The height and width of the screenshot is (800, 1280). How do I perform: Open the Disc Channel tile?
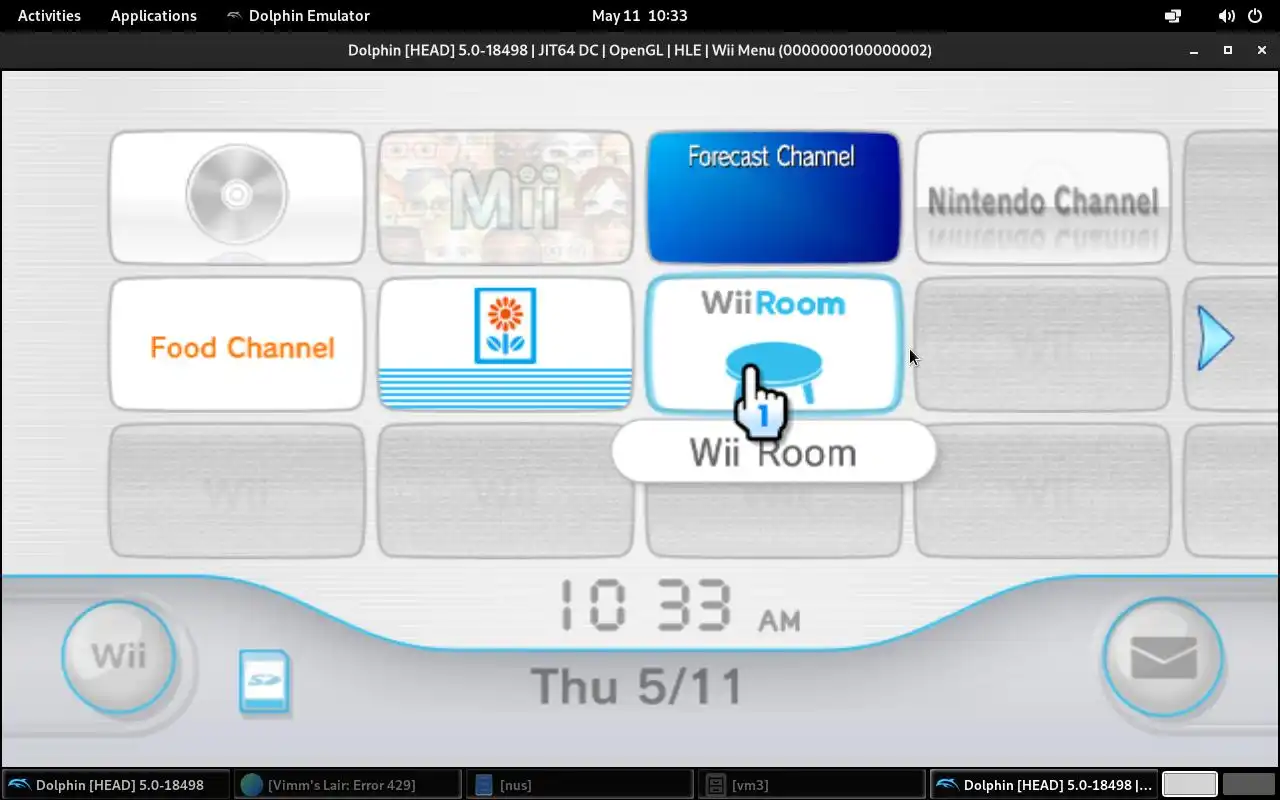pos(237,197)
